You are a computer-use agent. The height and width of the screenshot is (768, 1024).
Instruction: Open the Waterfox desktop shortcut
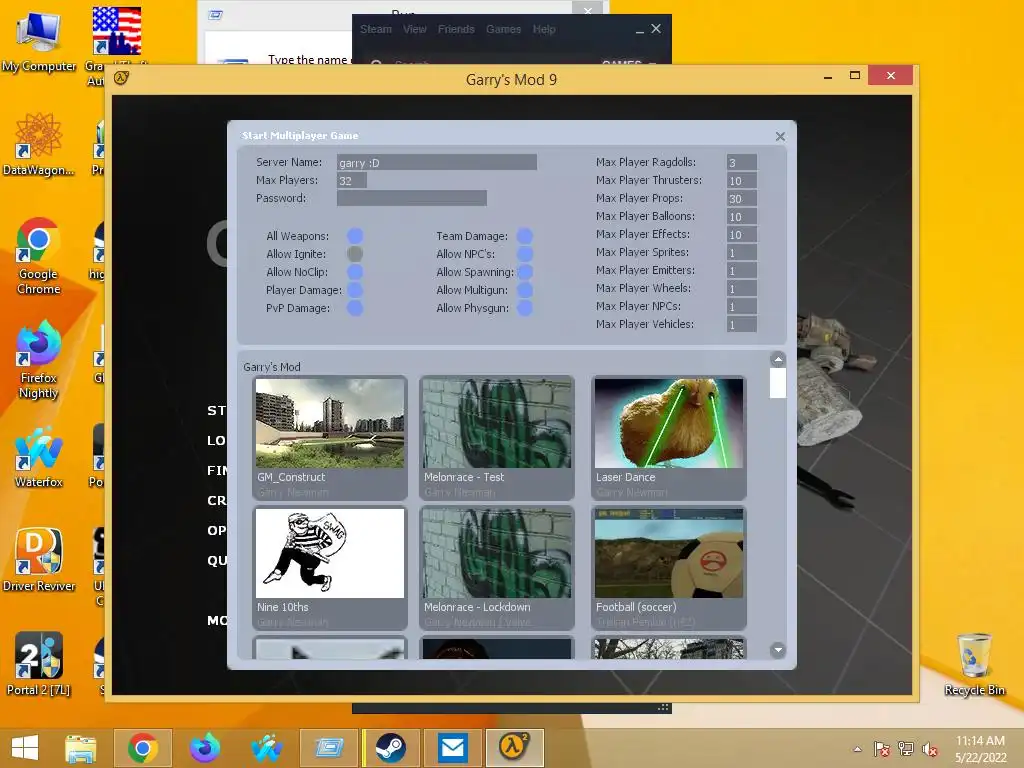pos(39,457)
